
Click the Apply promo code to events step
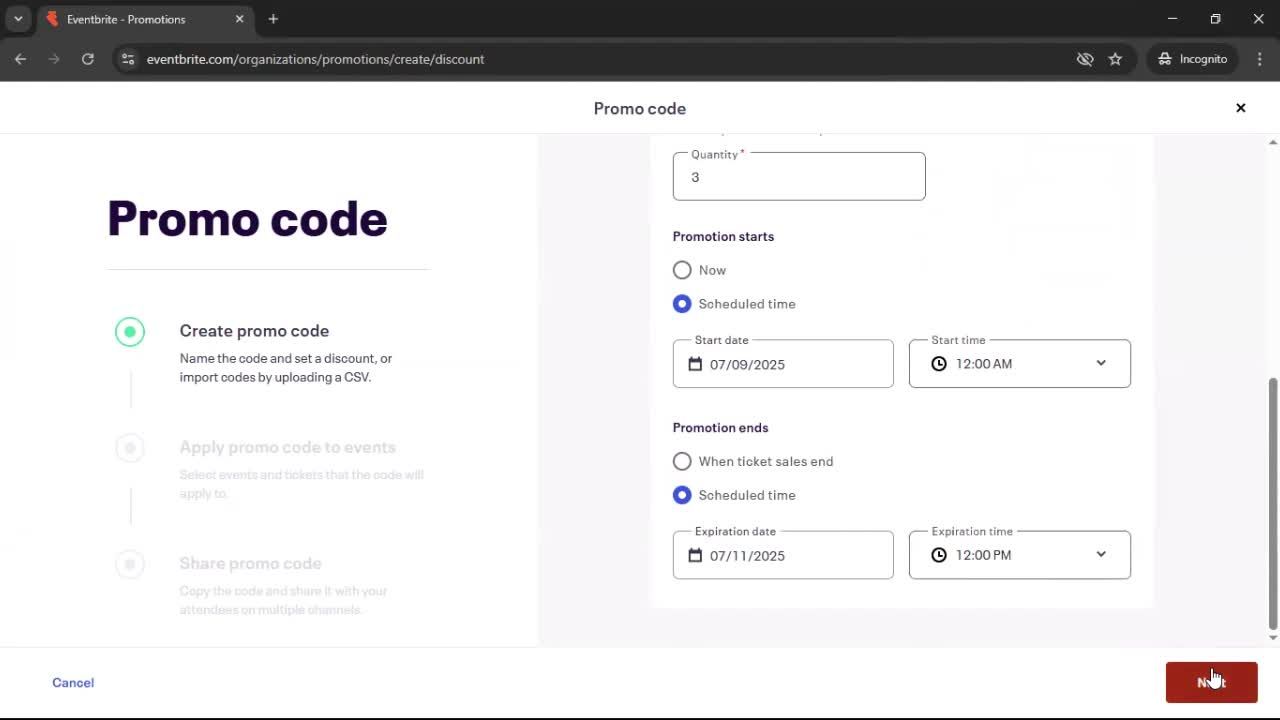(x=287, y=447)
